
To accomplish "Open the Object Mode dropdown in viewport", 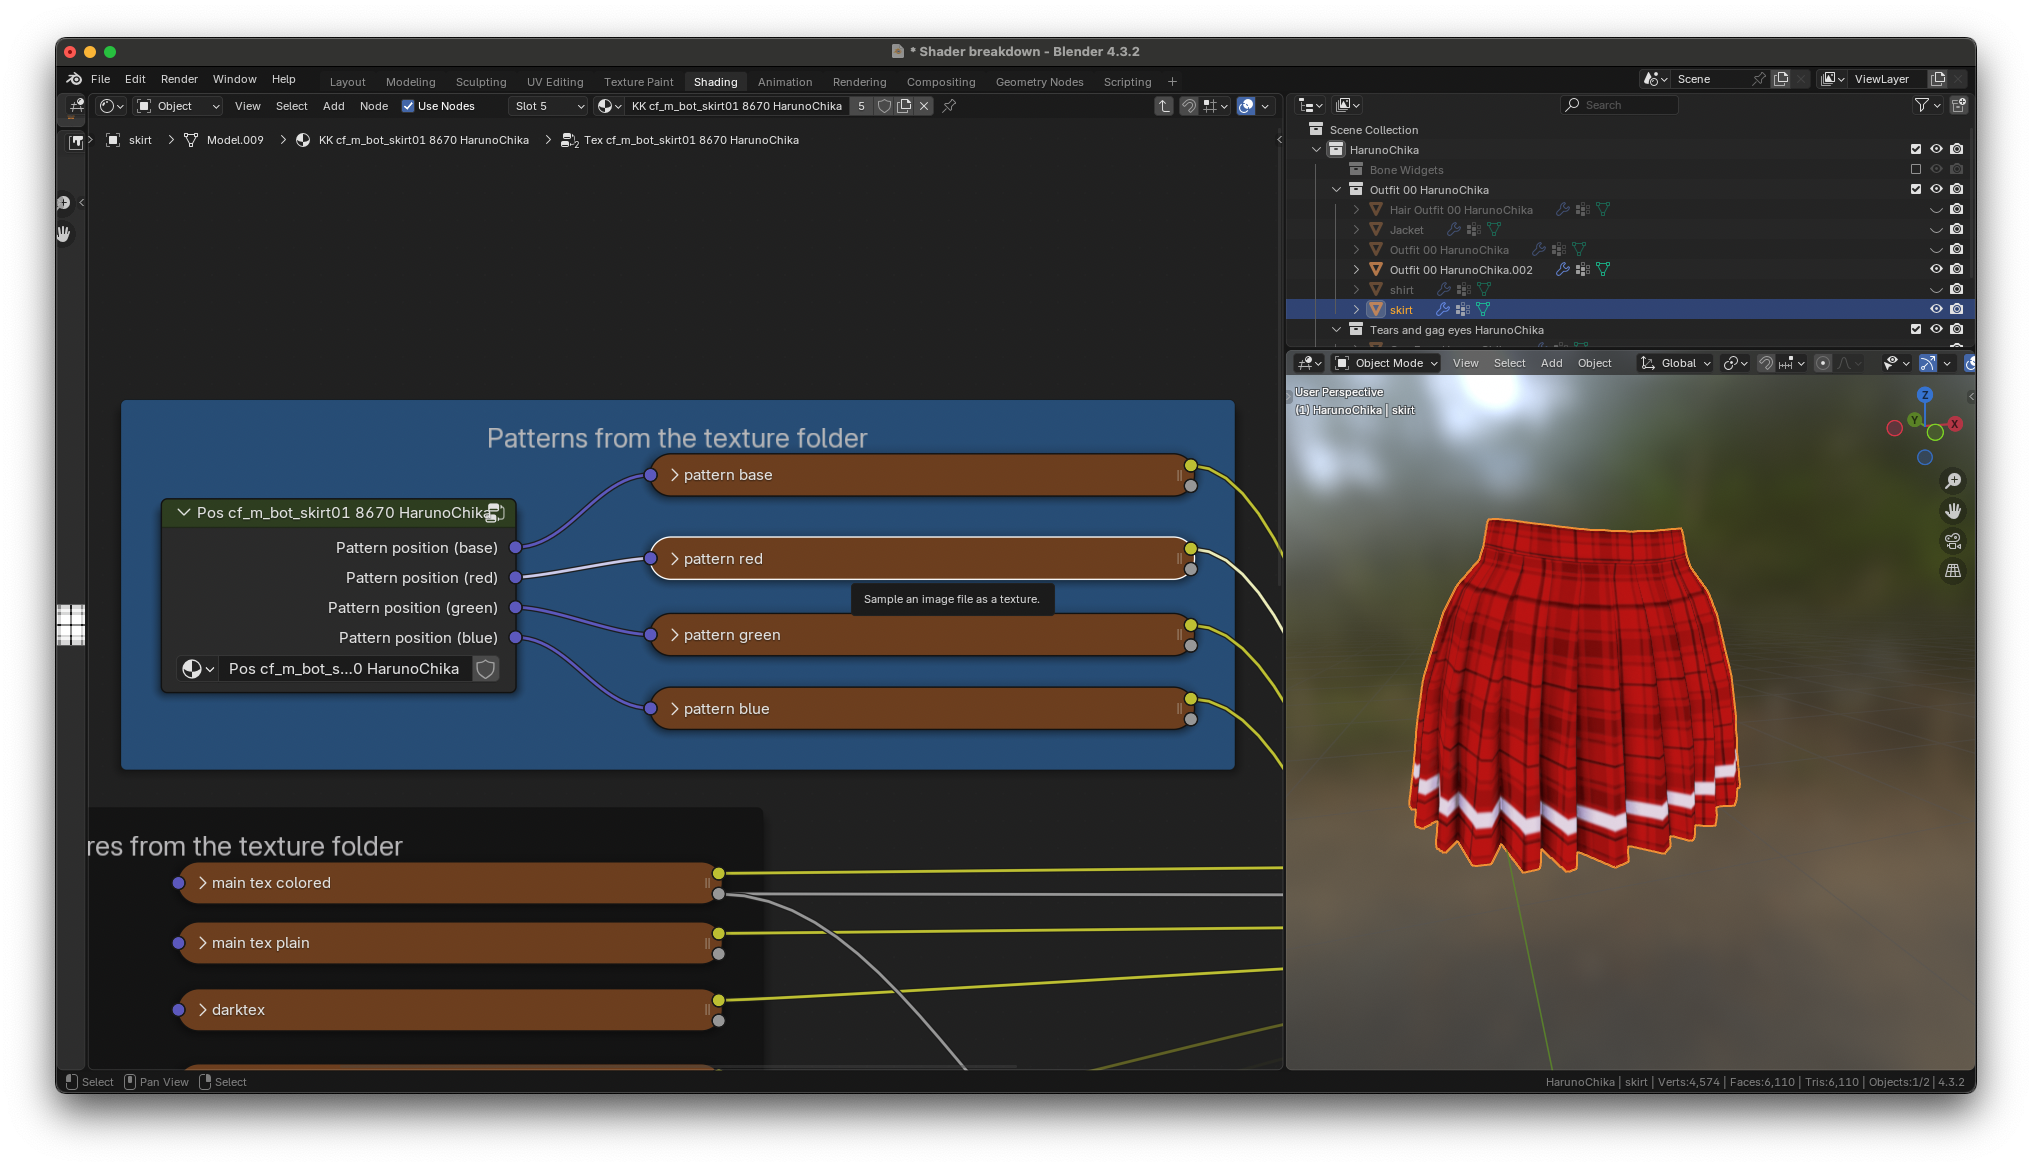I will [x=1387, y=363].
